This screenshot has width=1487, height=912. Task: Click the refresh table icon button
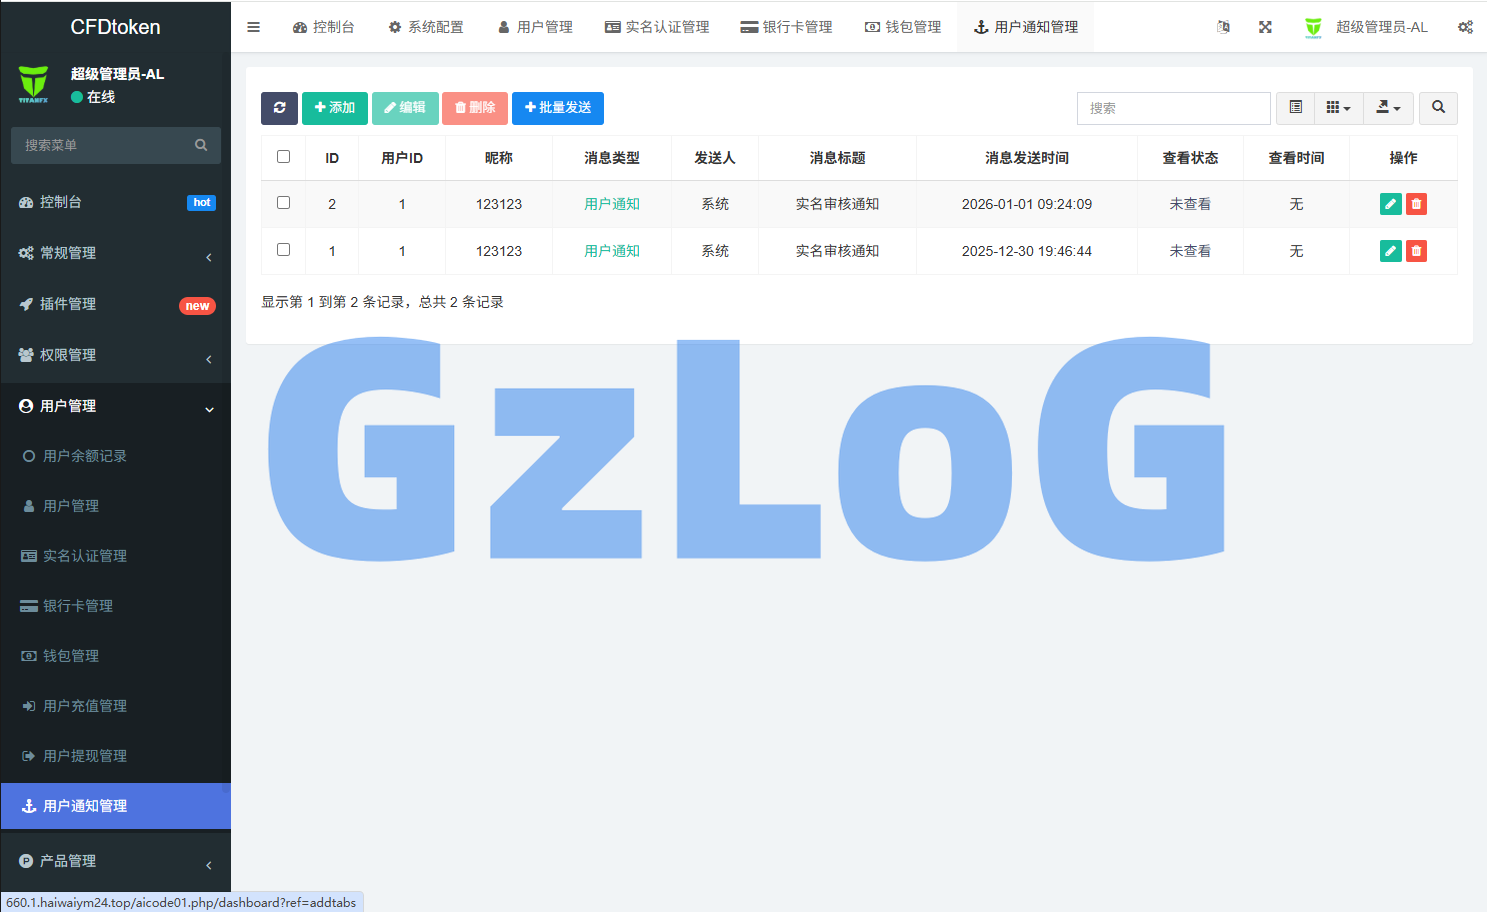tap(279, 108)
